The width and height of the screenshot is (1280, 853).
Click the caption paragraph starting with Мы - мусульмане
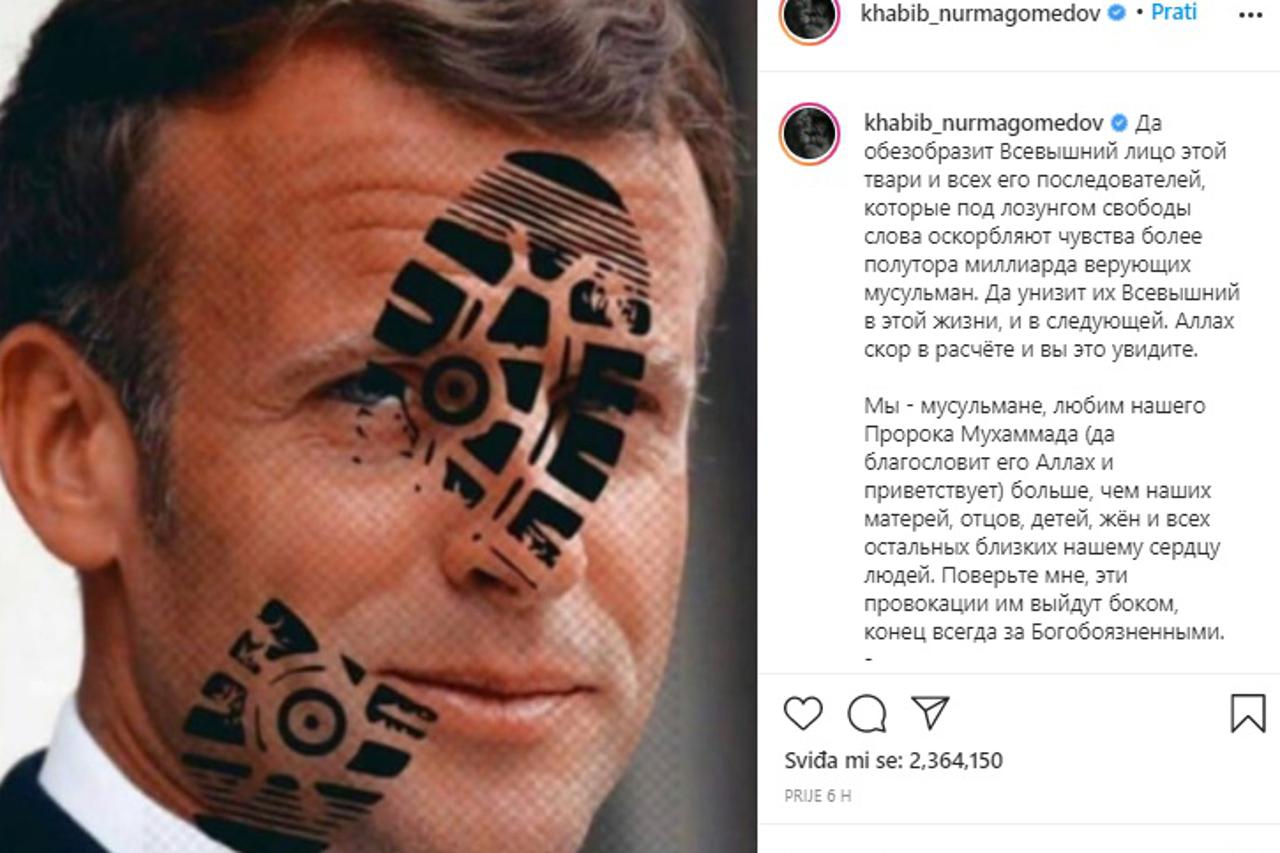(1044, 519)
